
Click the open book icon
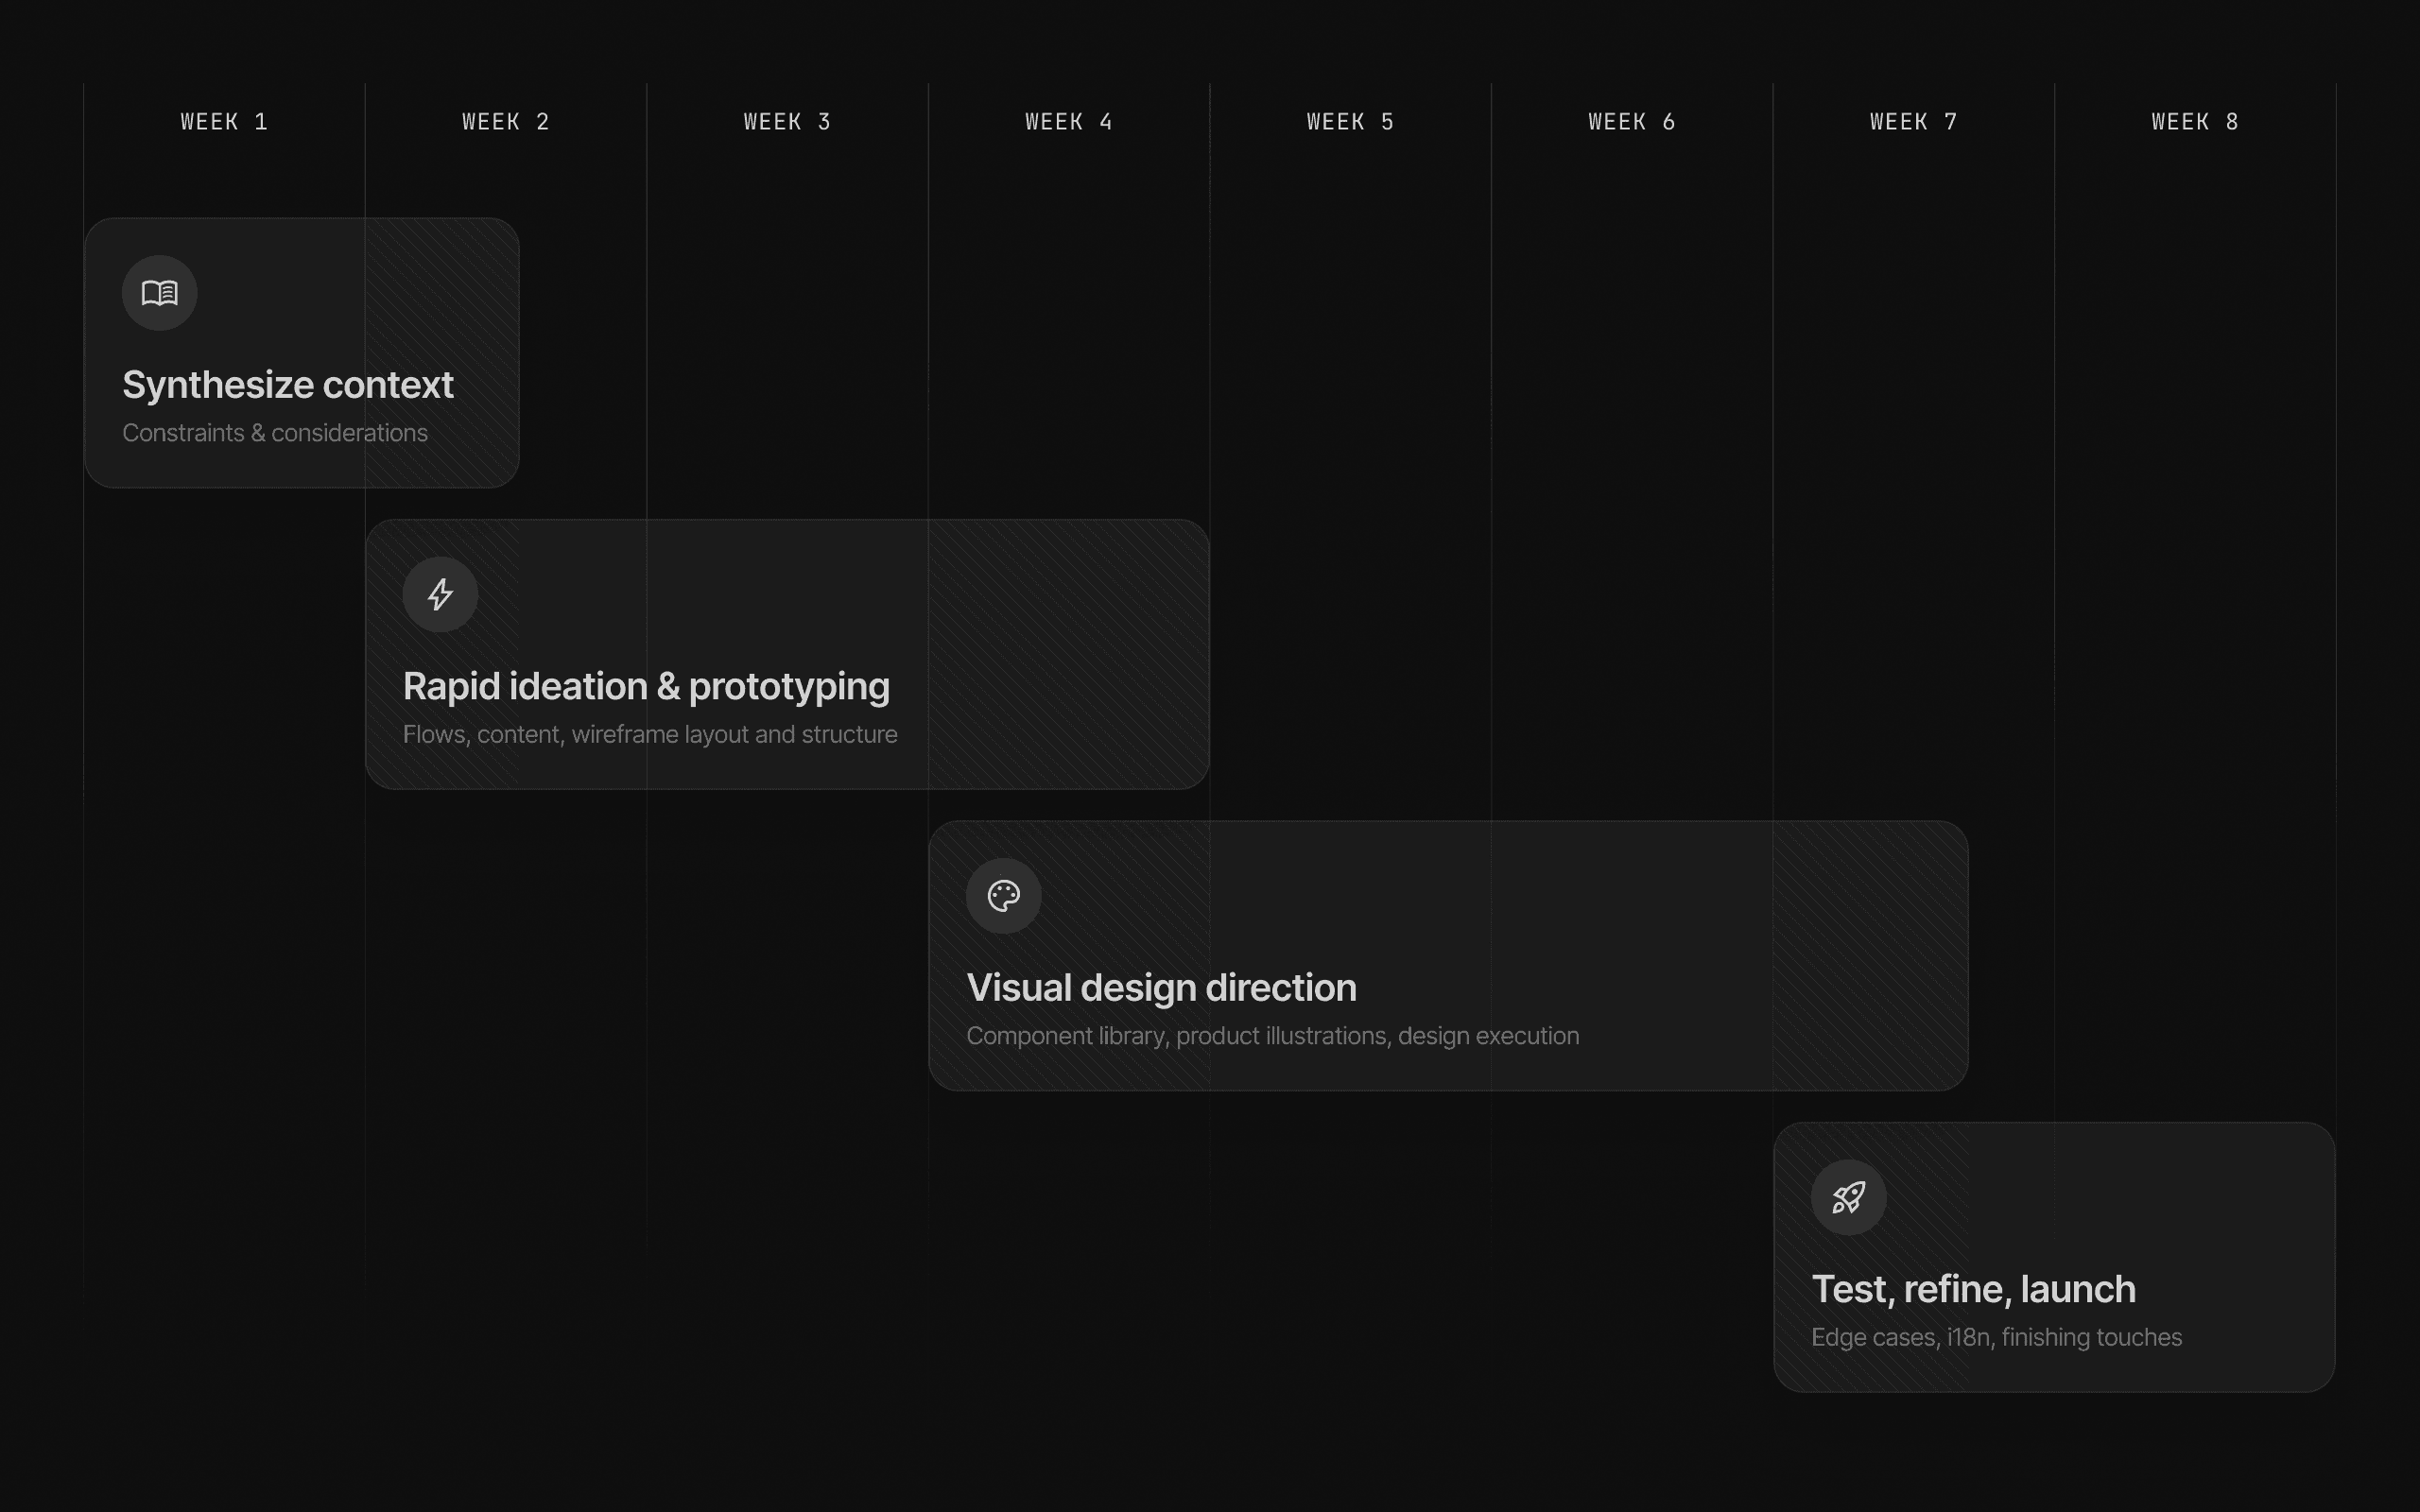[160, 293]
